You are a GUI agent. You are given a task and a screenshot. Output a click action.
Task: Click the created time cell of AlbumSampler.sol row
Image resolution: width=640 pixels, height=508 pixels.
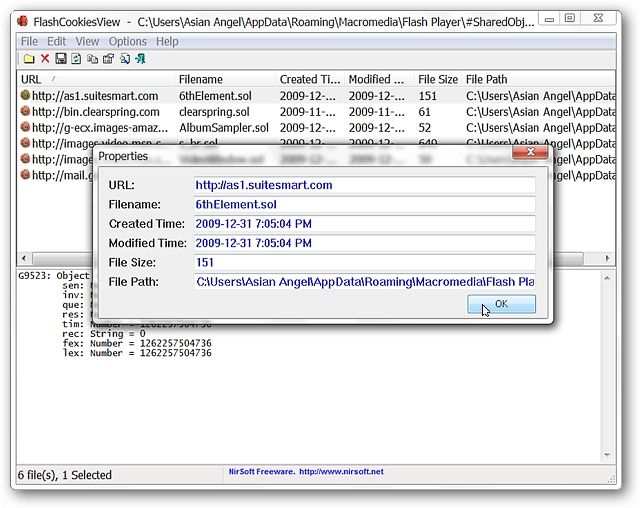click(308, 128)
